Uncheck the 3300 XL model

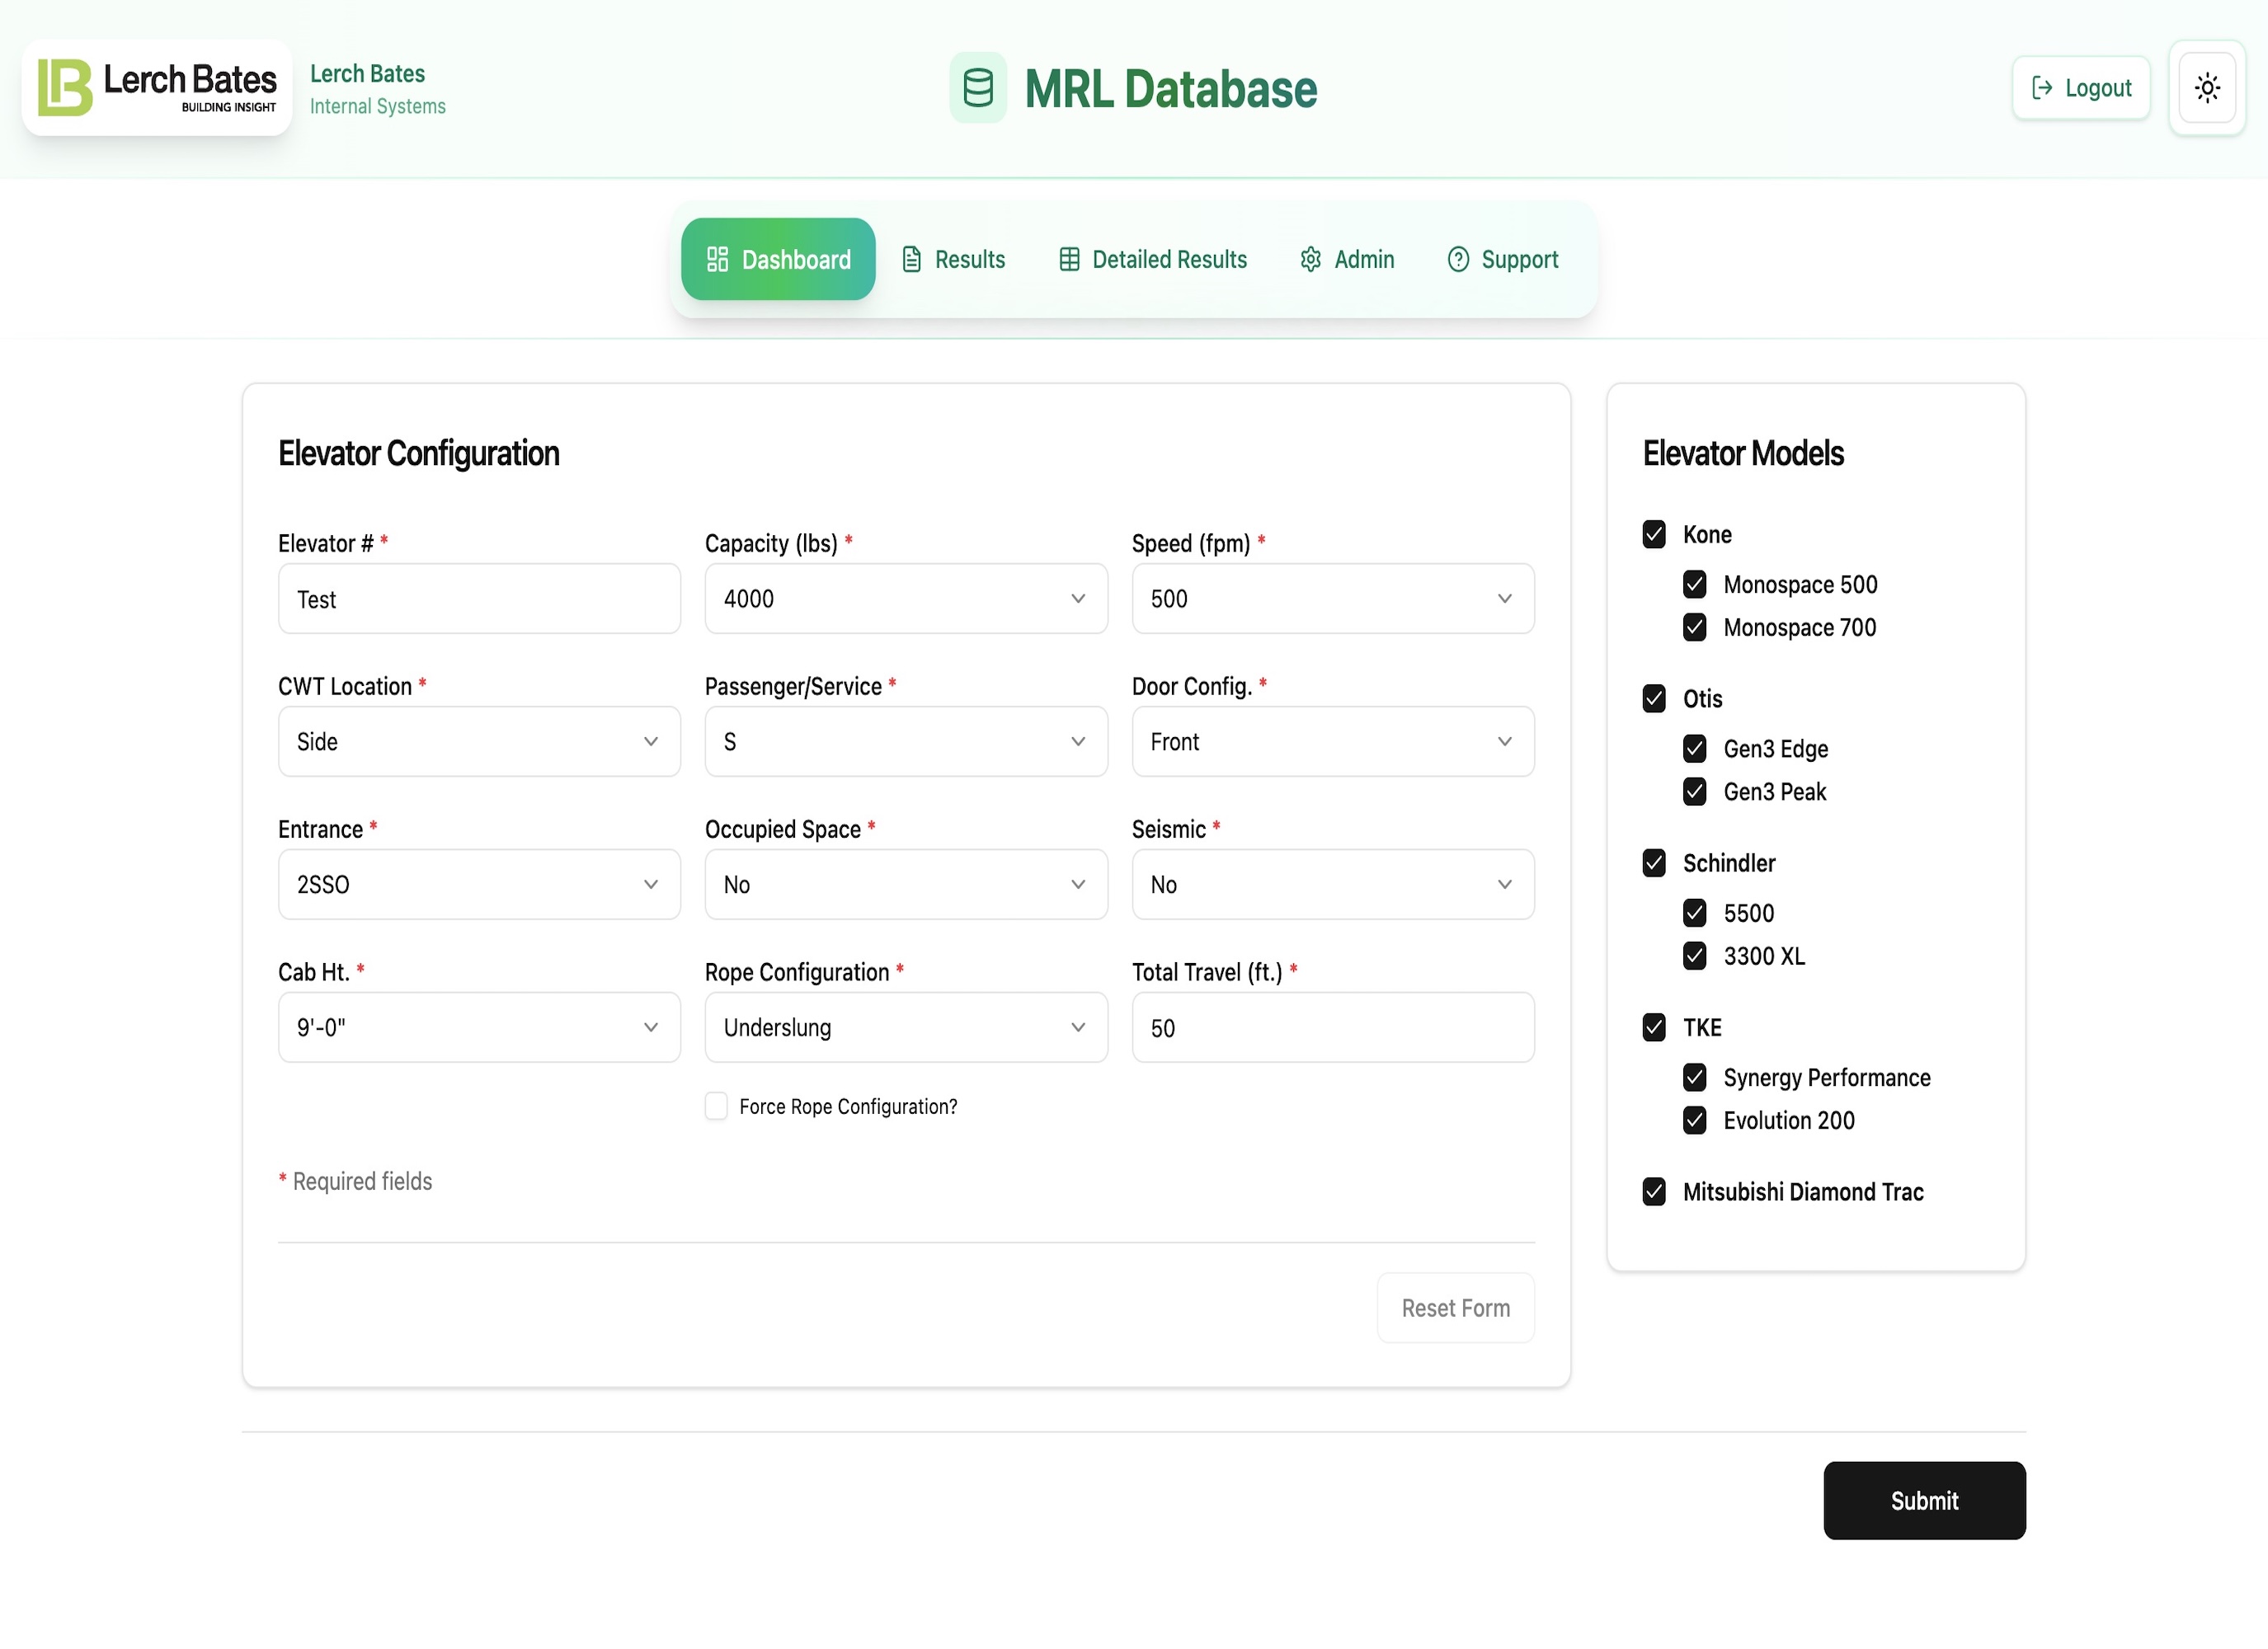pos(1694,956)
